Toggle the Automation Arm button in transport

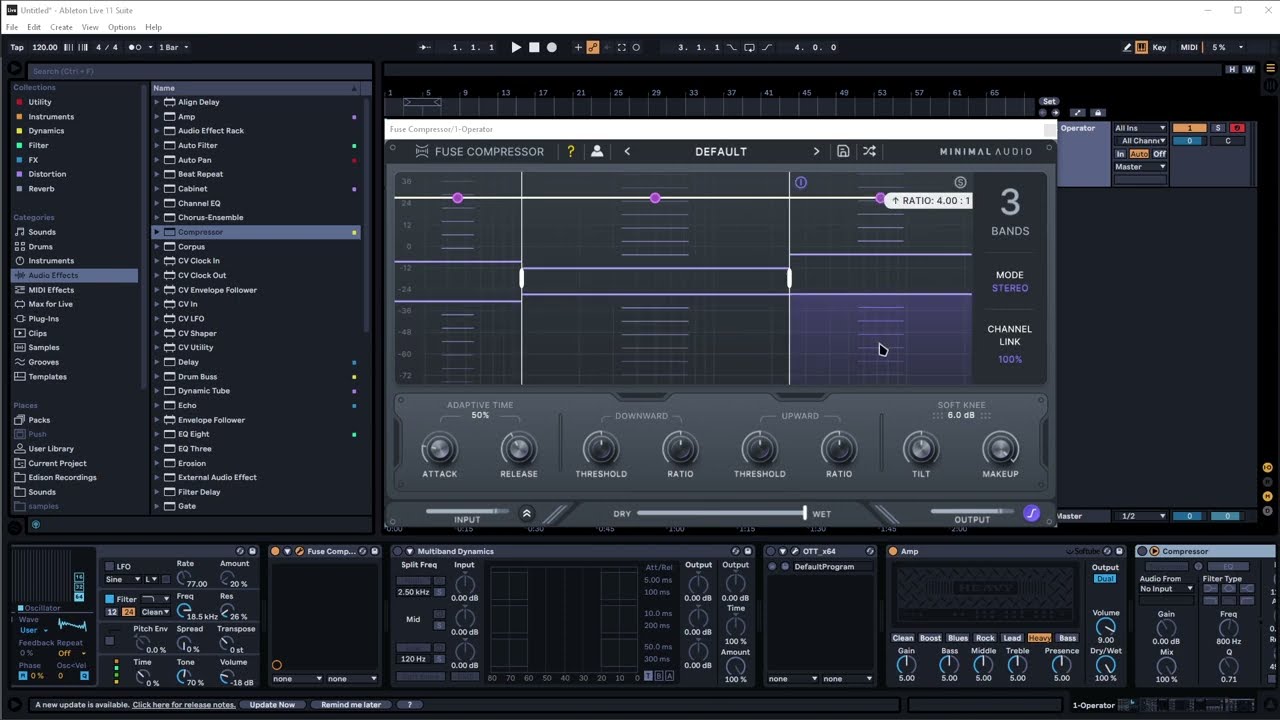pyautogui.click(x=593, y=47)
